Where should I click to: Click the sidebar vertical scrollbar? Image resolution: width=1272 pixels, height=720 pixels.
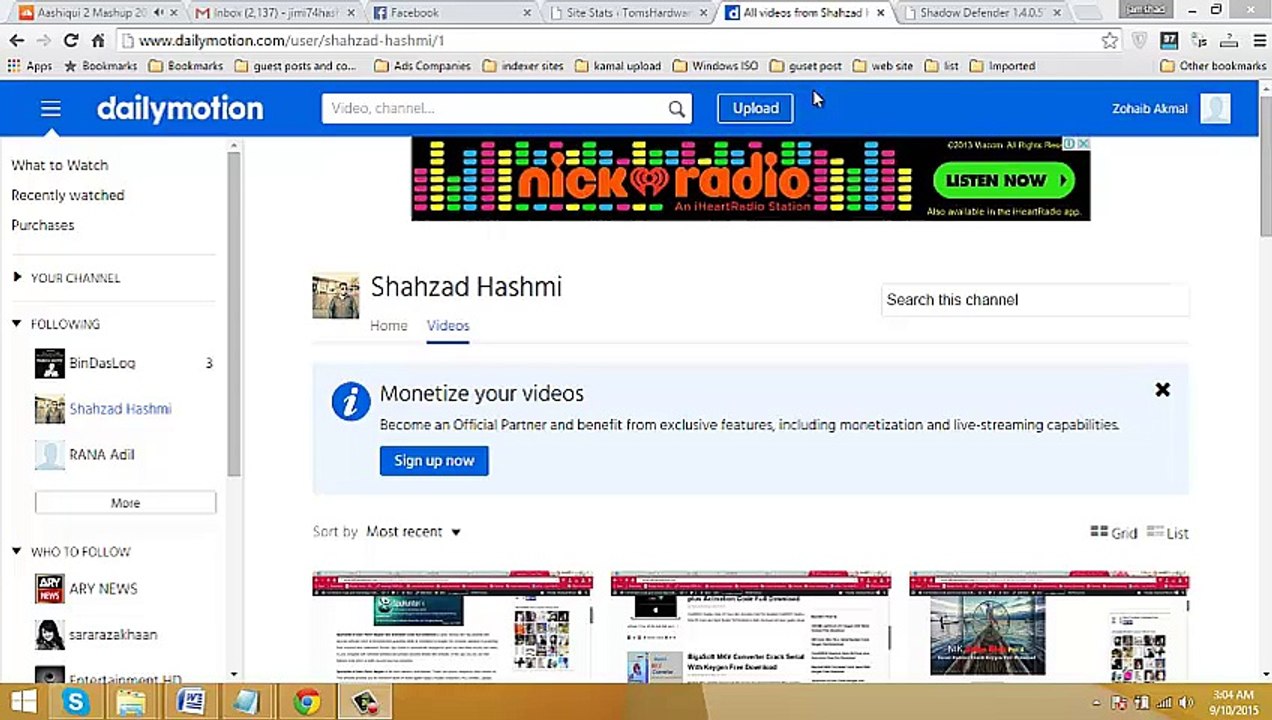click(234, 315)
